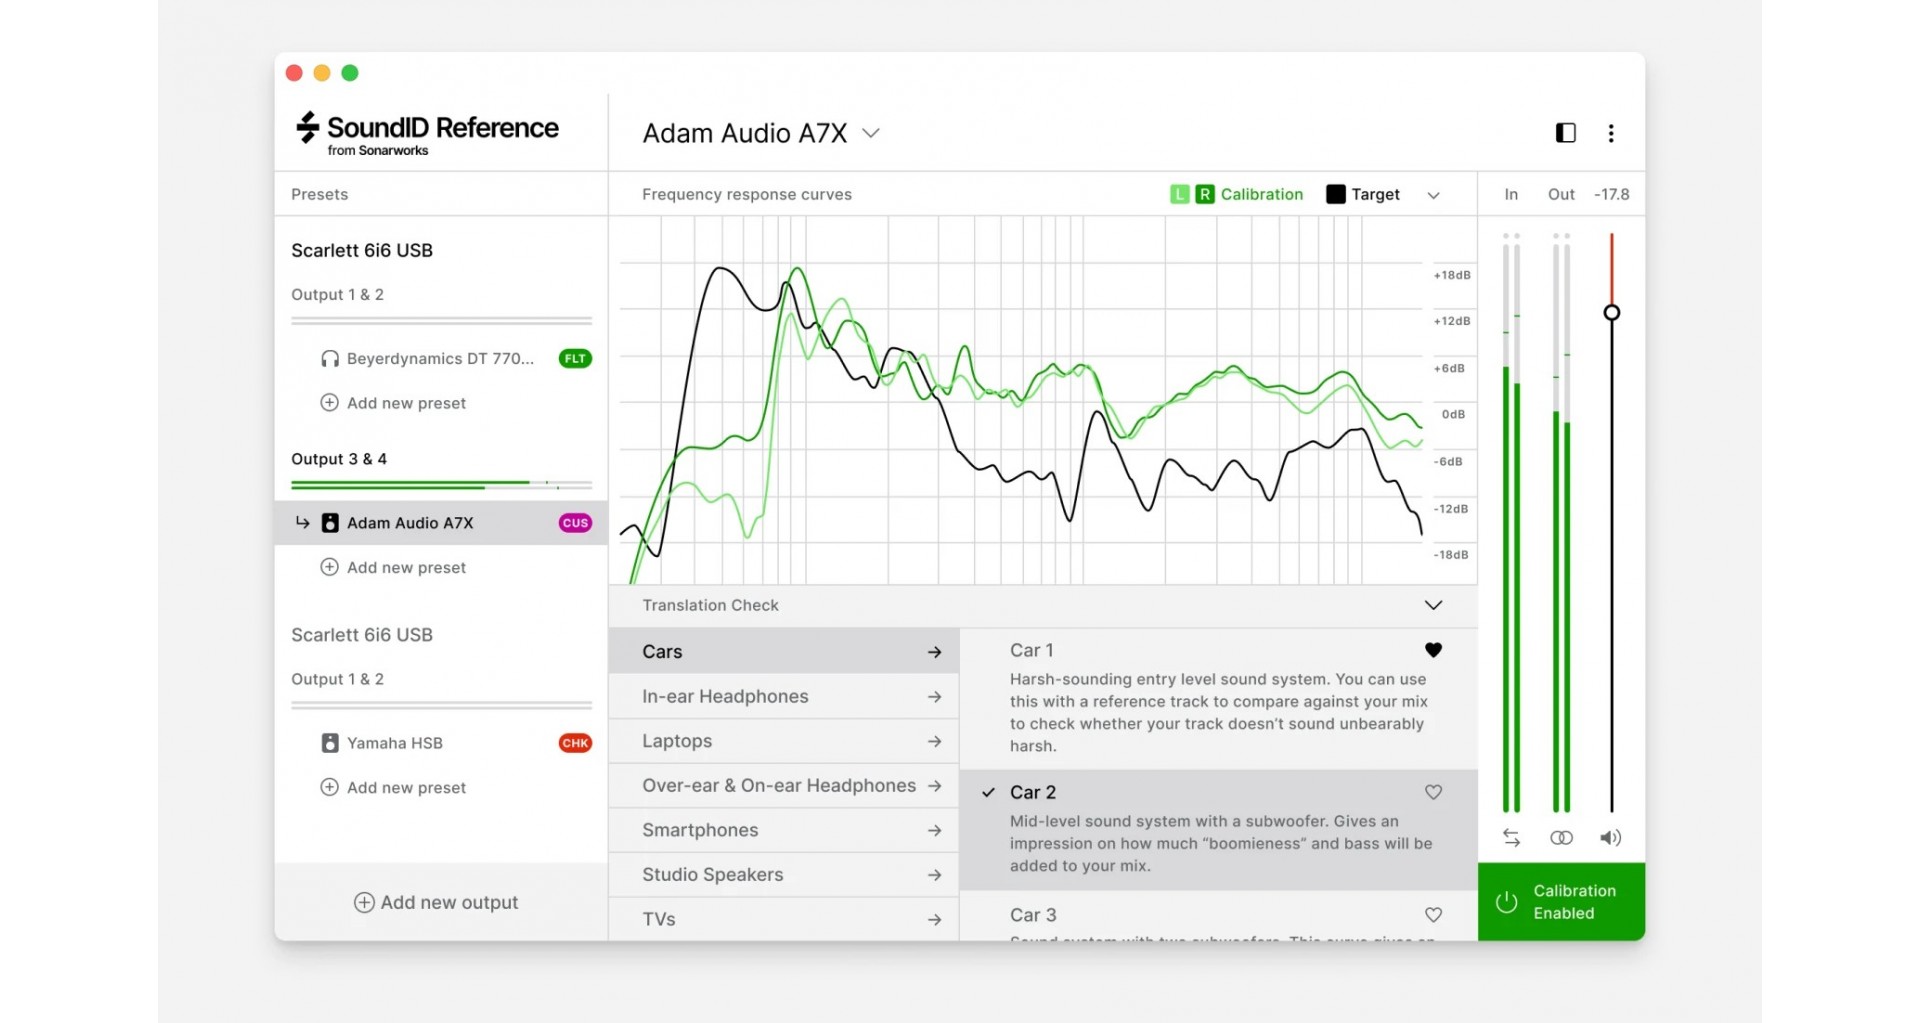Toggle the sidebar panel layout icon
The height and width of the screenshot is (1023, 1920).
tap(1565, 133)
